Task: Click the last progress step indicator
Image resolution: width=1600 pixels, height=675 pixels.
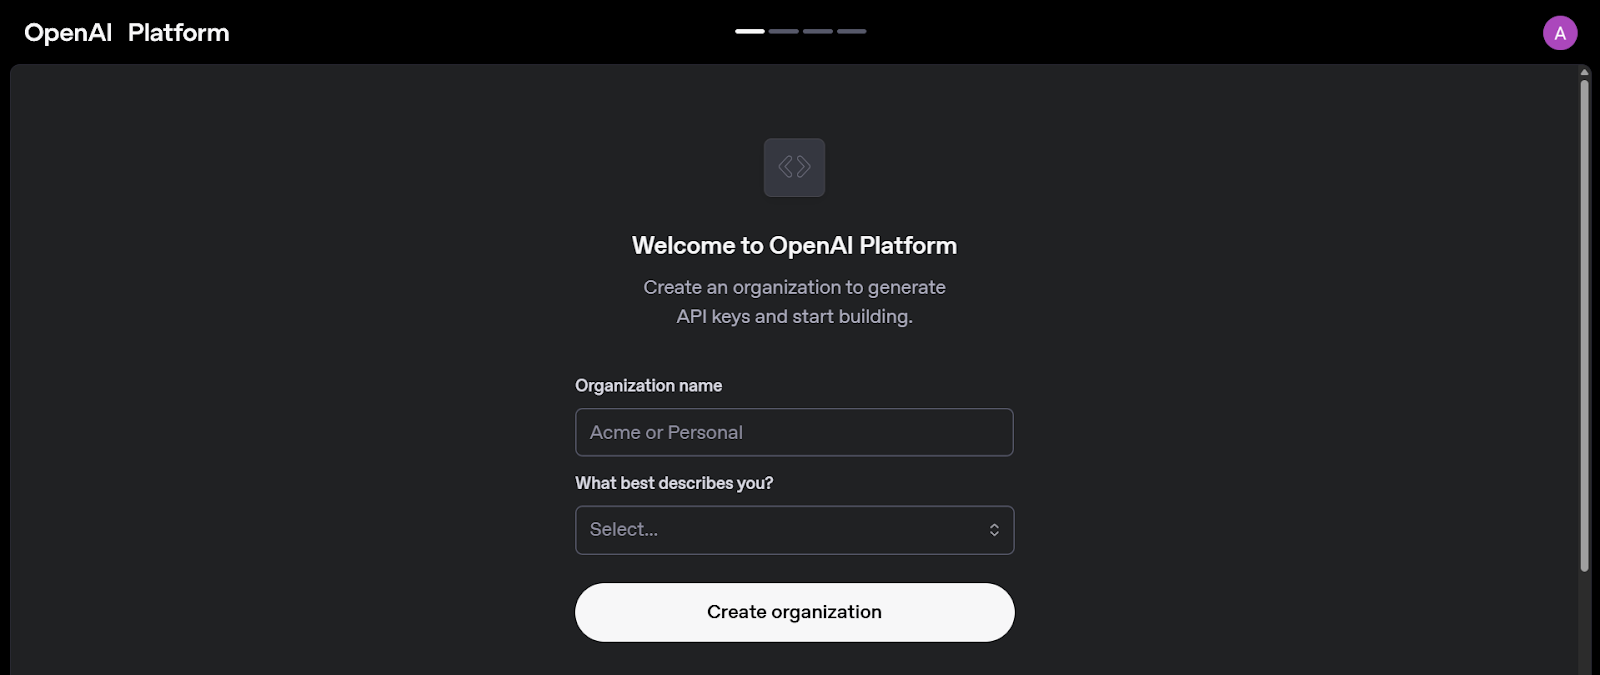Action: pos(852,31)
